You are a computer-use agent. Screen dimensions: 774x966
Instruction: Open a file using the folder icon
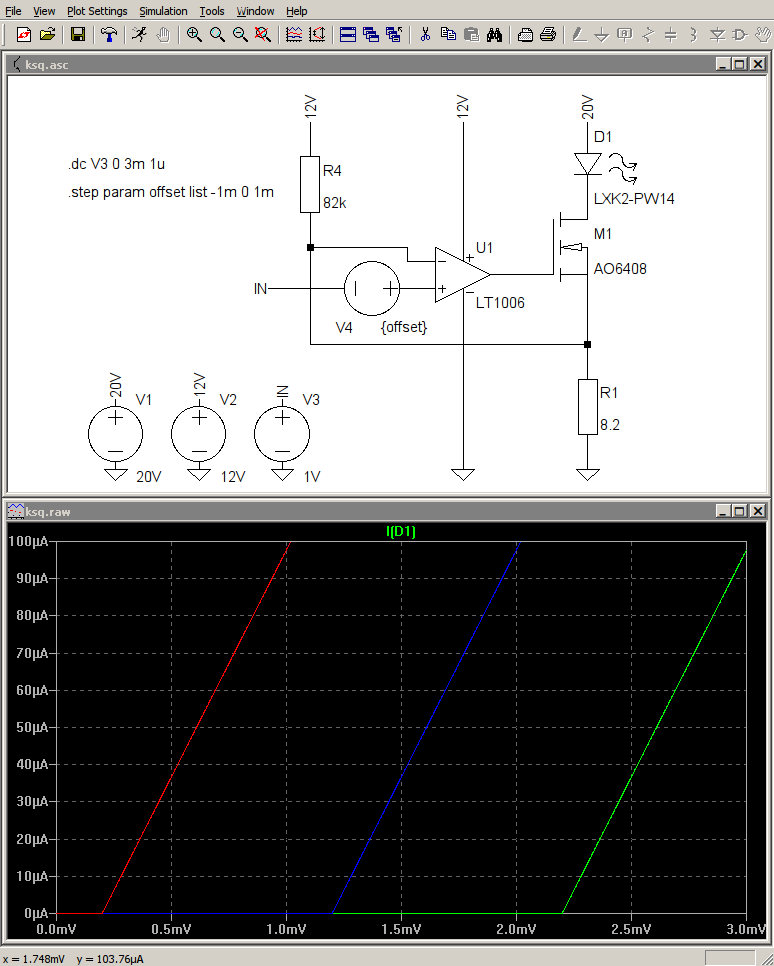tap(48, 34)
